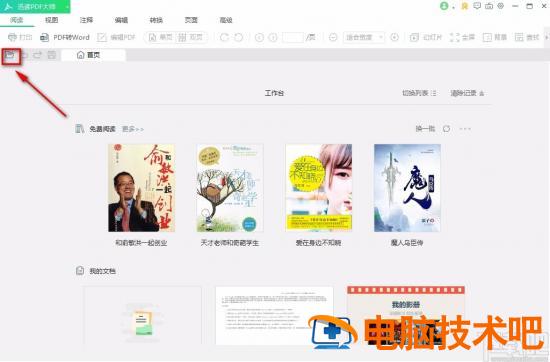Click the printer icon in toolbar
Screen dimensions: 550x362
click(12, 37)
